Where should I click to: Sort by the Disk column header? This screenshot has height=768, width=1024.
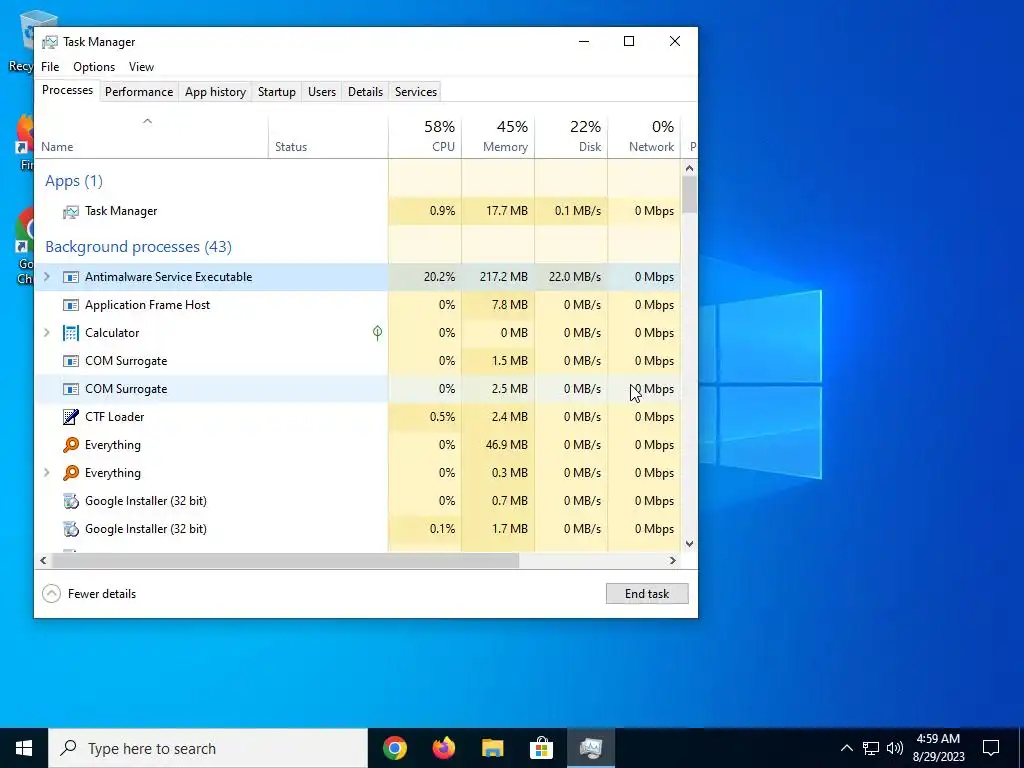pos(571,137)
